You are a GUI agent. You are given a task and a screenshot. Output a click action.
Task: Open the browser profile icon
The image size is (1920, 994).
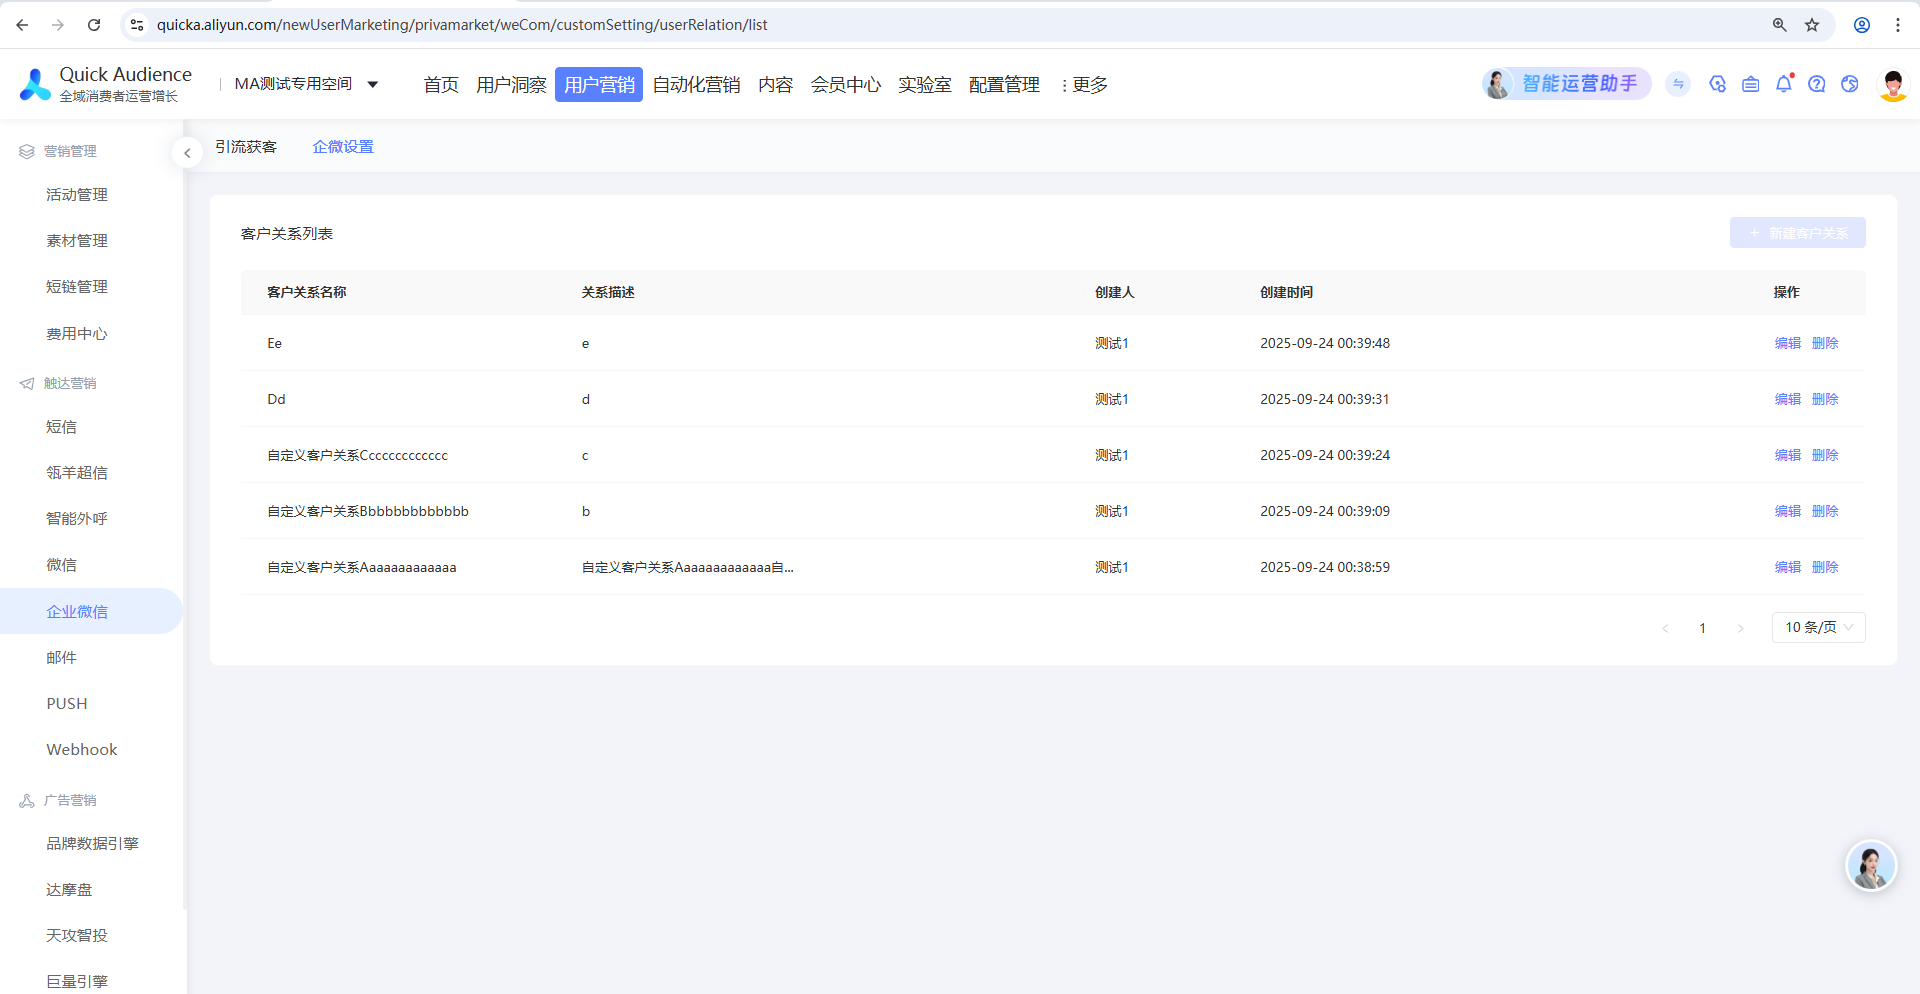click(1862, 25)
